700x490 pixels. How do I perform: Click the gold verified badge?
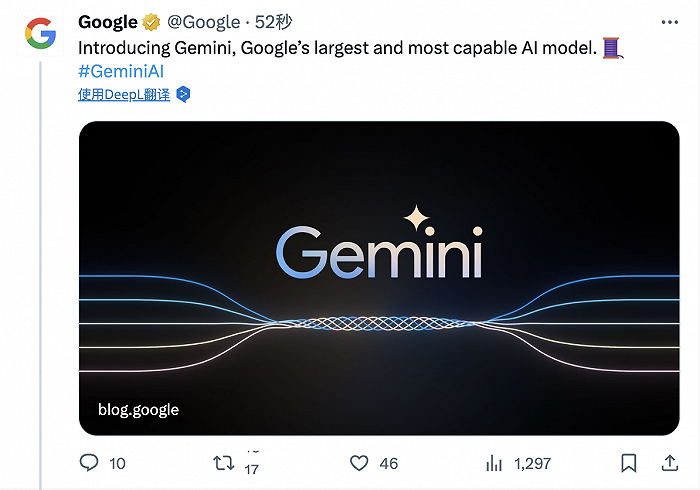151,22
